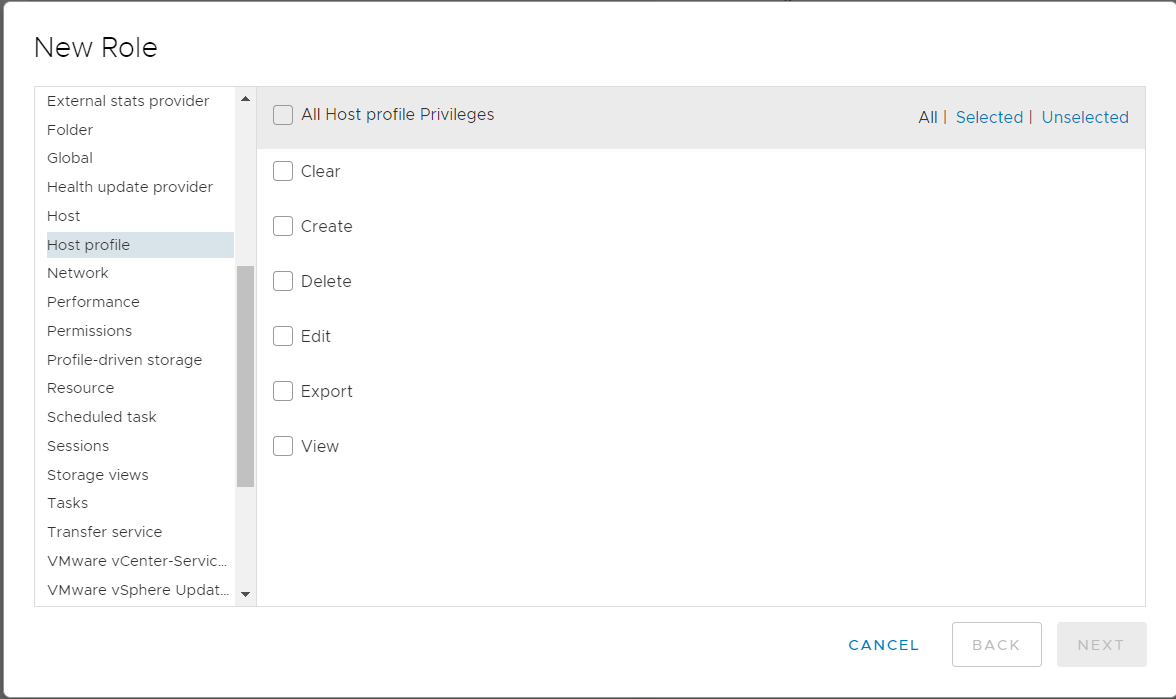Click the category list scrollbar thumb
The height and width of the screenshot is (699, 1176).
(x=245, y=376)
